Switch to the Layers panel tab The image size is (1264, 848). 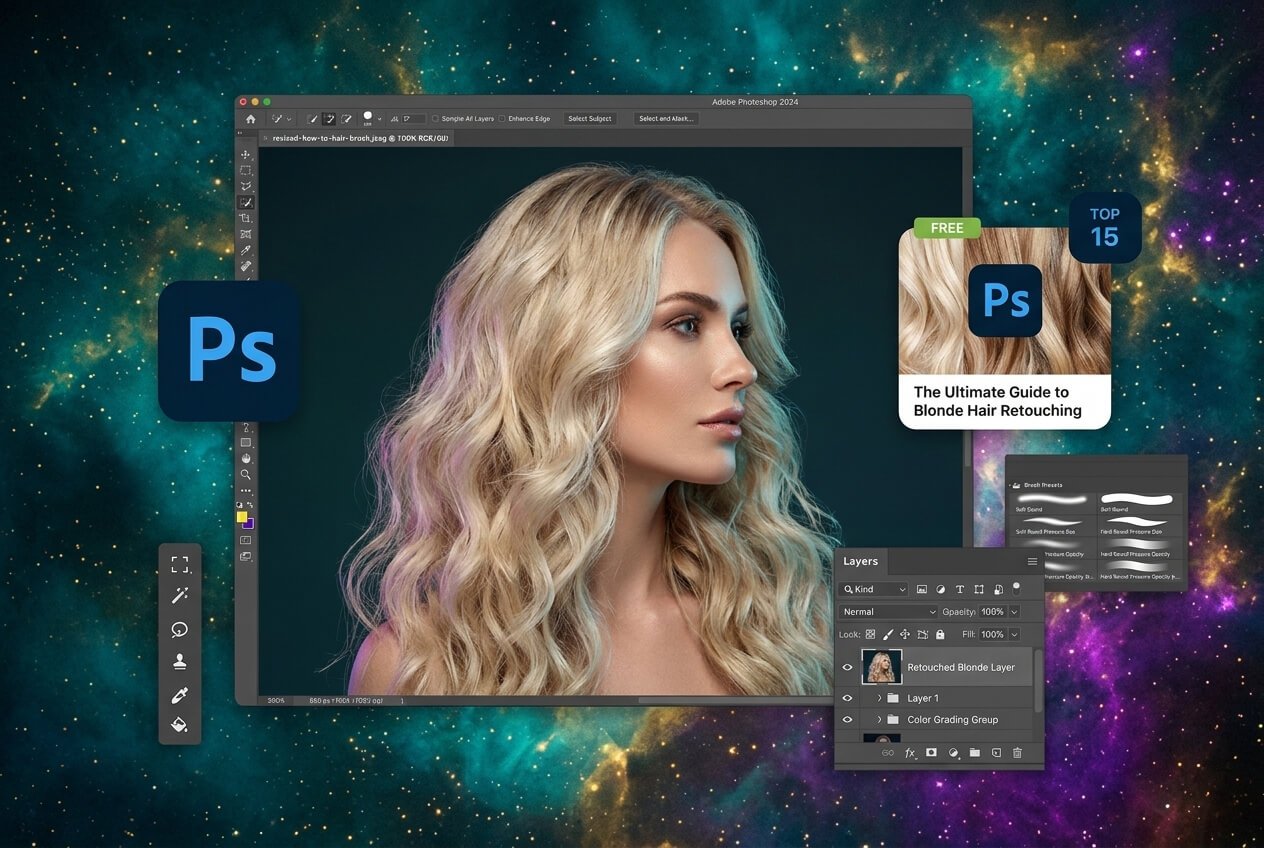[x=860, y=562]
